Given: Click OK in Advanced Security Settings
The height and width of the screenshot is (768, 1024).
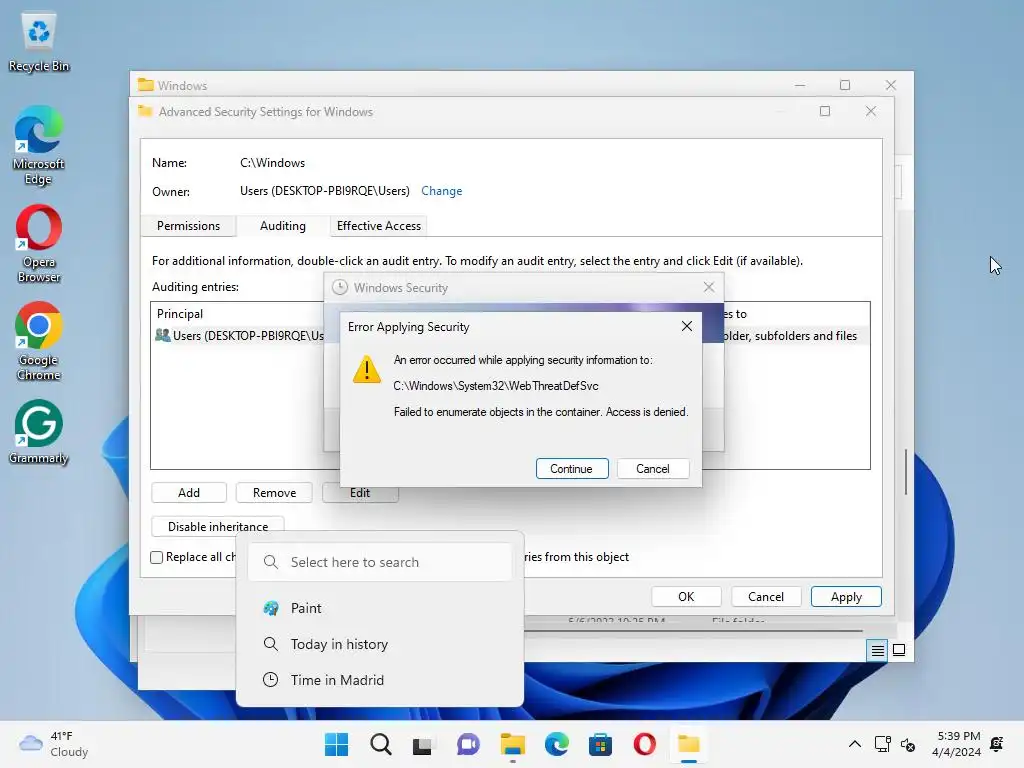Looking at the screenshot, I should [x=686, y=596].
